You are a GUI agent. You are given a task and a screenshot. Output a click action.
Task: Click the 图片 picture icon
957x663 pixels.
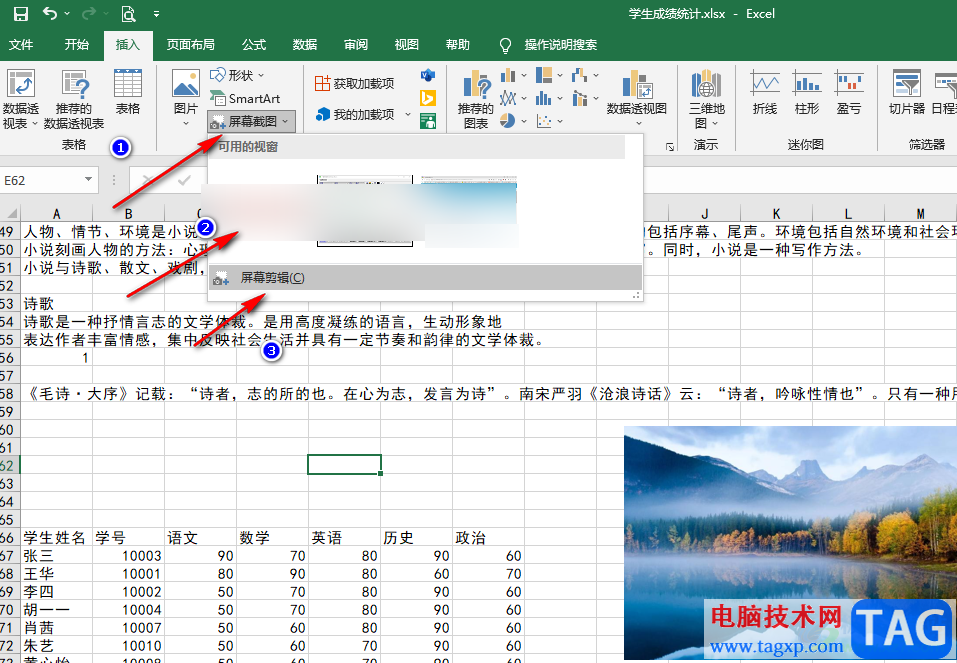(x=186, y=84)
